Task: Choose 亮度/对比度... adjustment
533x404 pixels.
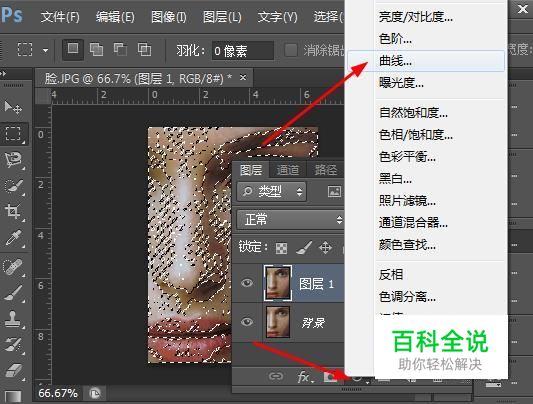Action: (x=416, y=16)
